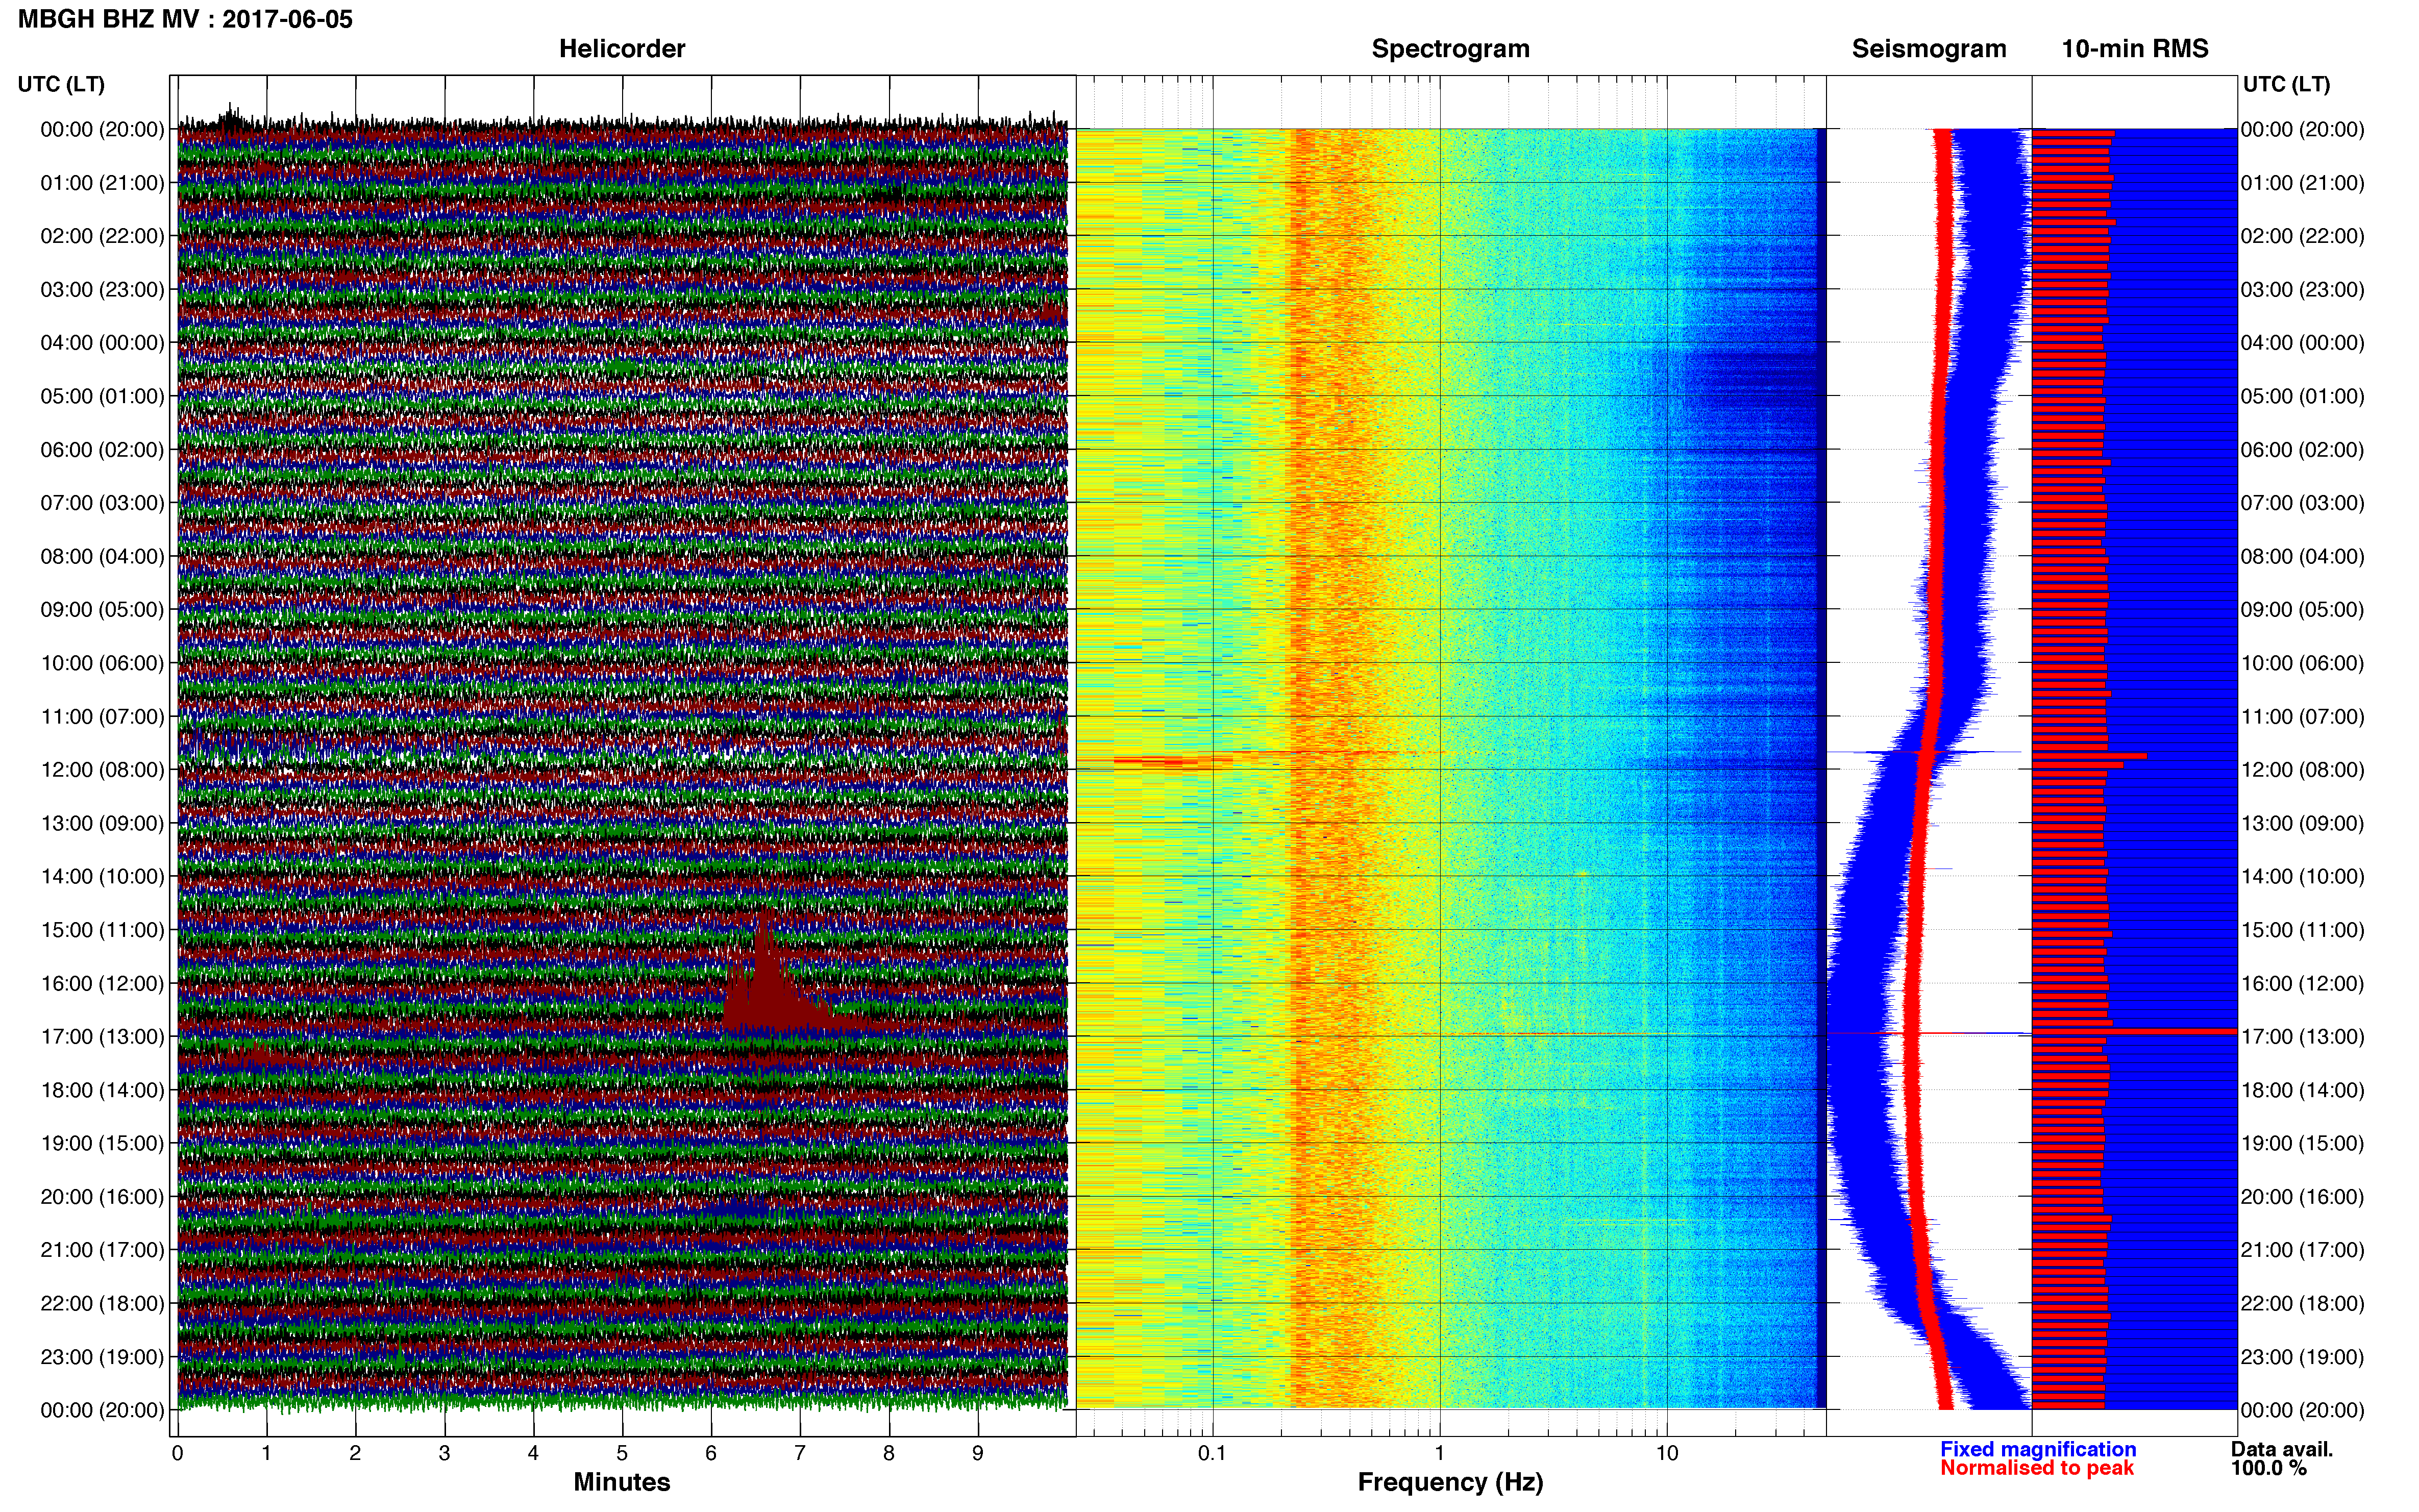Click "14:00 (10:00)" on the RMS-side time axis
The image size is (2419, 1512).
pyautogui.click(x=2303, y=877)
